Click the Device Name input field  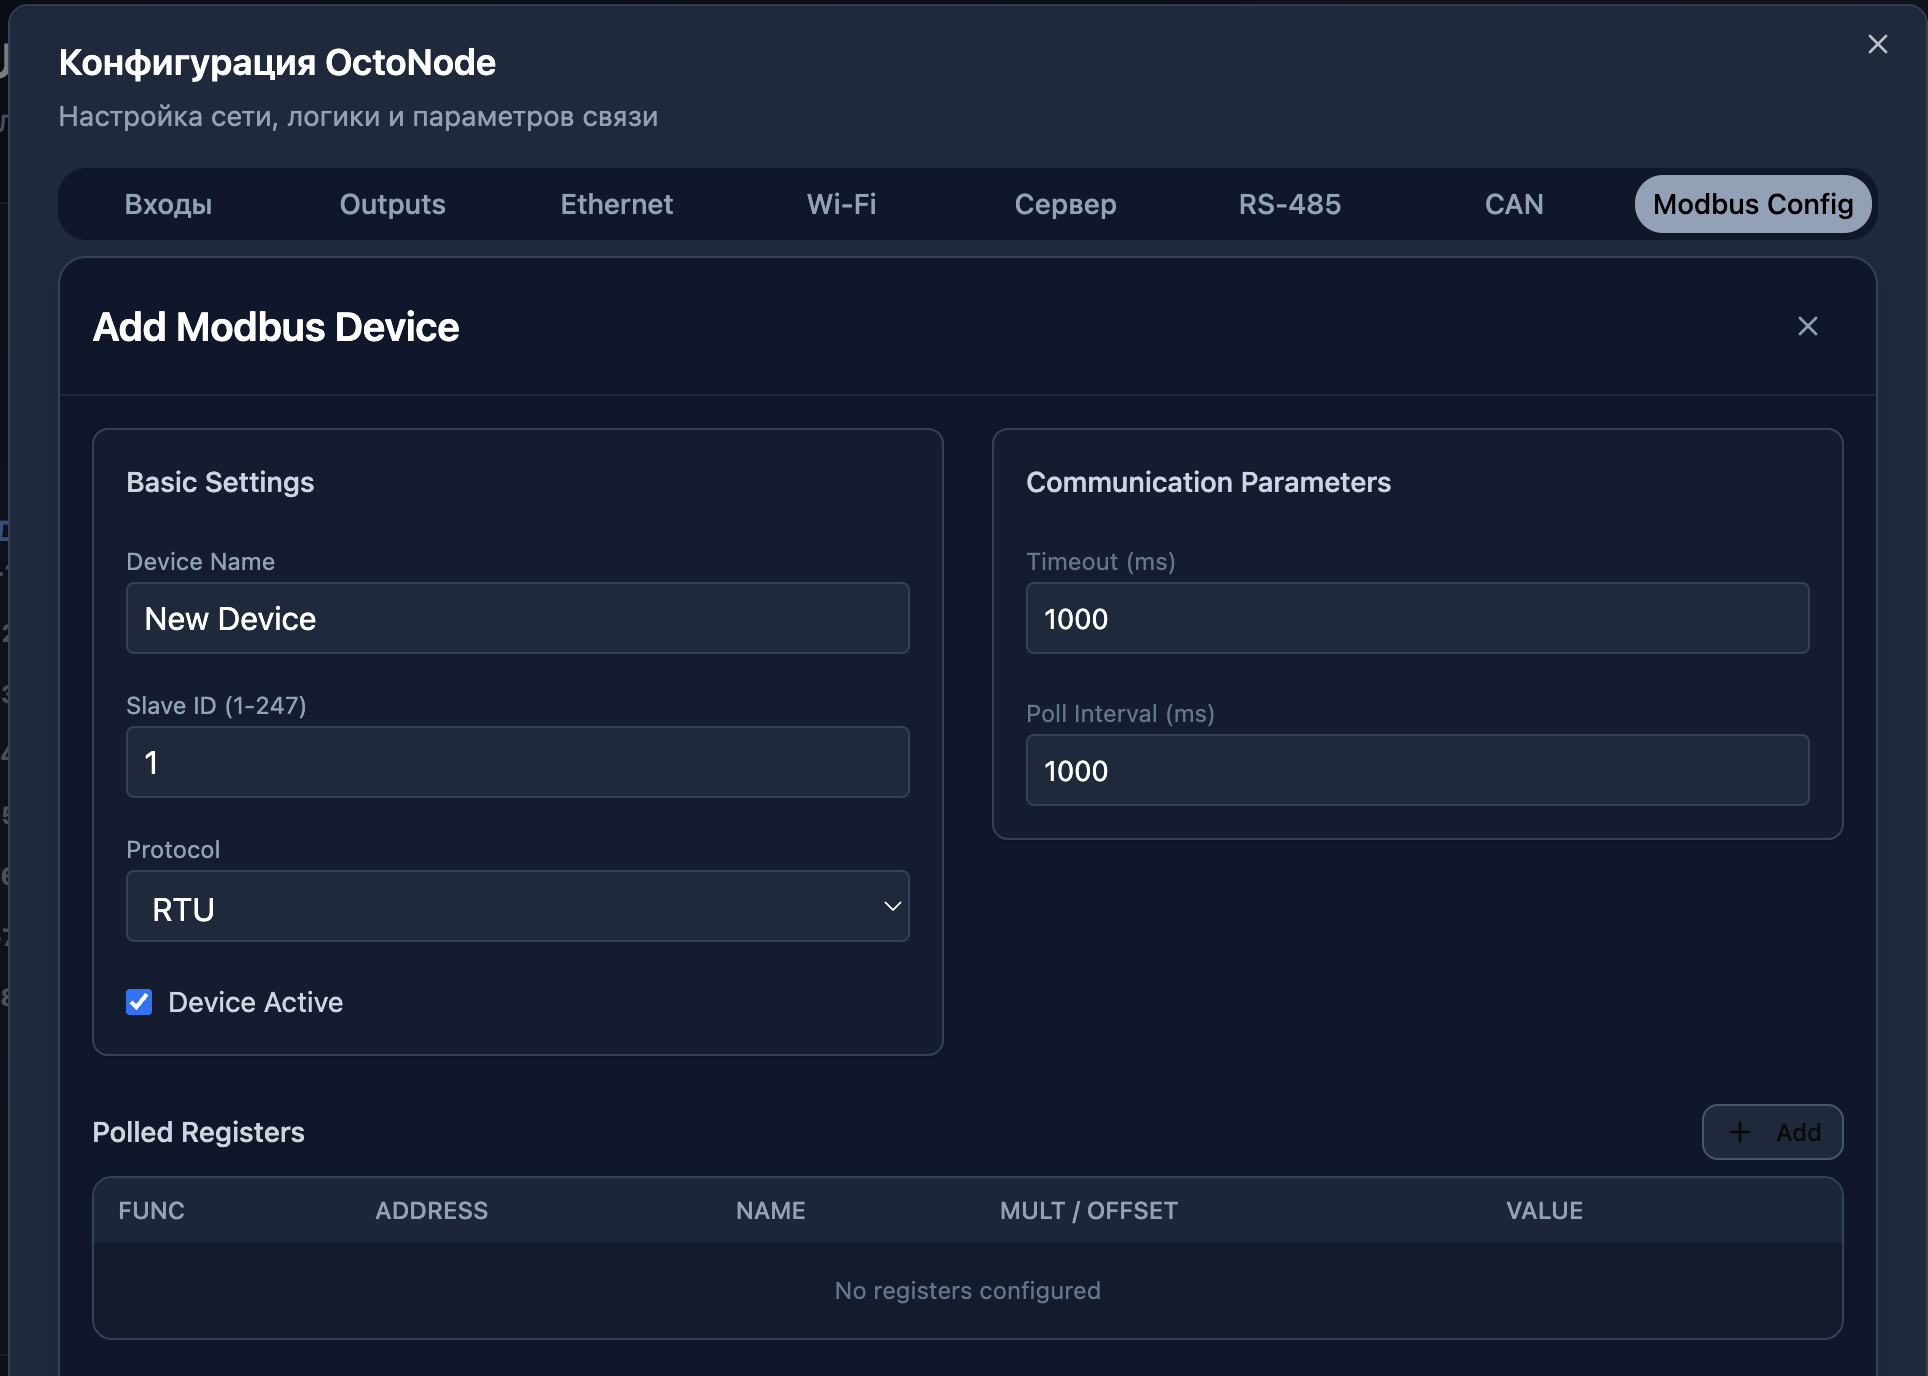click(517, 618)
